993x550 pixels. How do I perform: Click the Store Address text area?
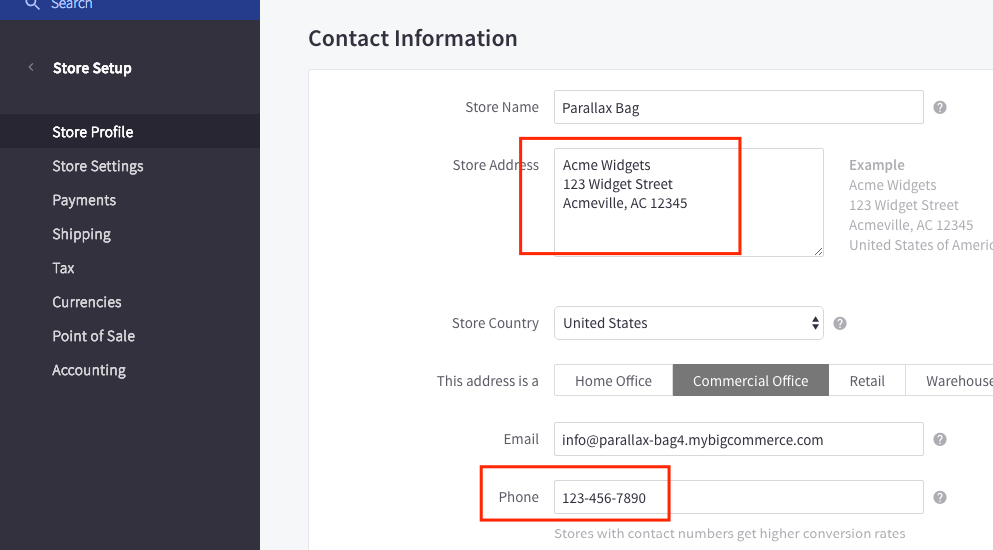point(688,202)
